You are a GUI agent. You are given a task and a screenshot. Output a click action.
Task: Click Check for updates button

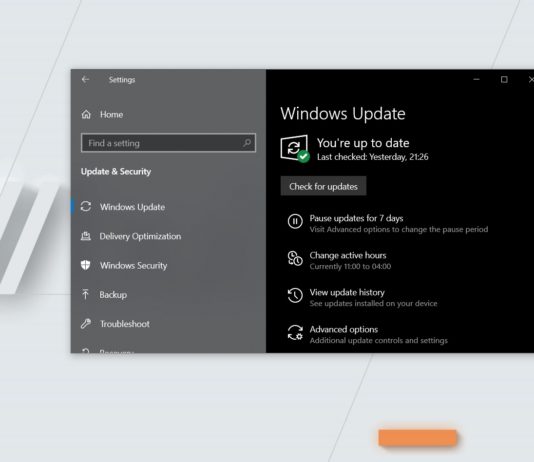click(x=323, y=186)
